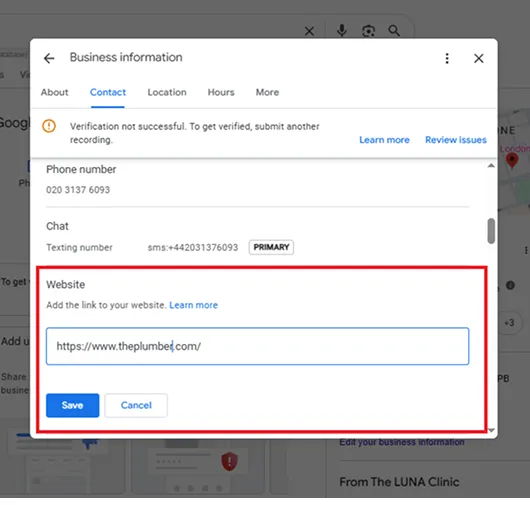The height and width of the screenshot is (505, 530).
Task: Open the three-dot more options menu
Action: (447, 58)
